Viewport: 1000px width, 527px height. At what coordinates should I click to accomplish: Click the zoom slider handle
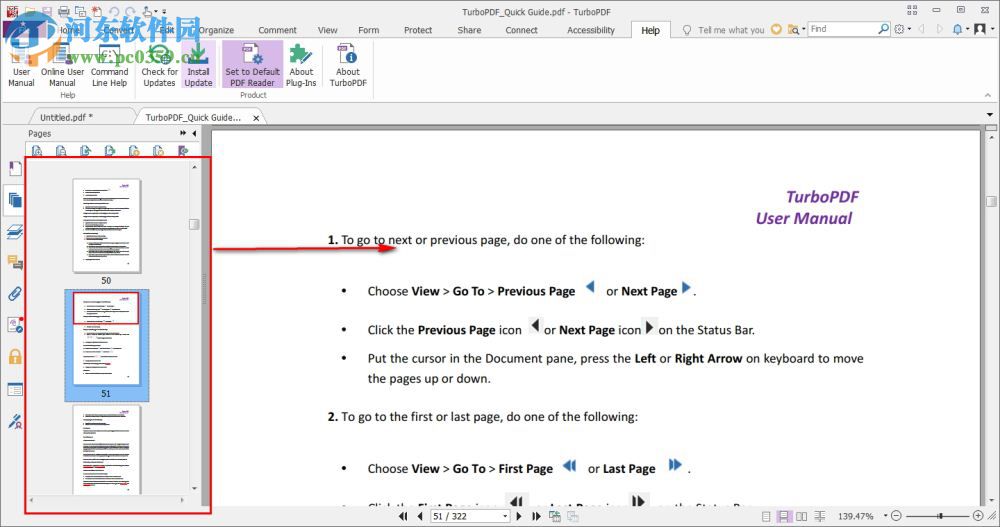coord(940,516)
